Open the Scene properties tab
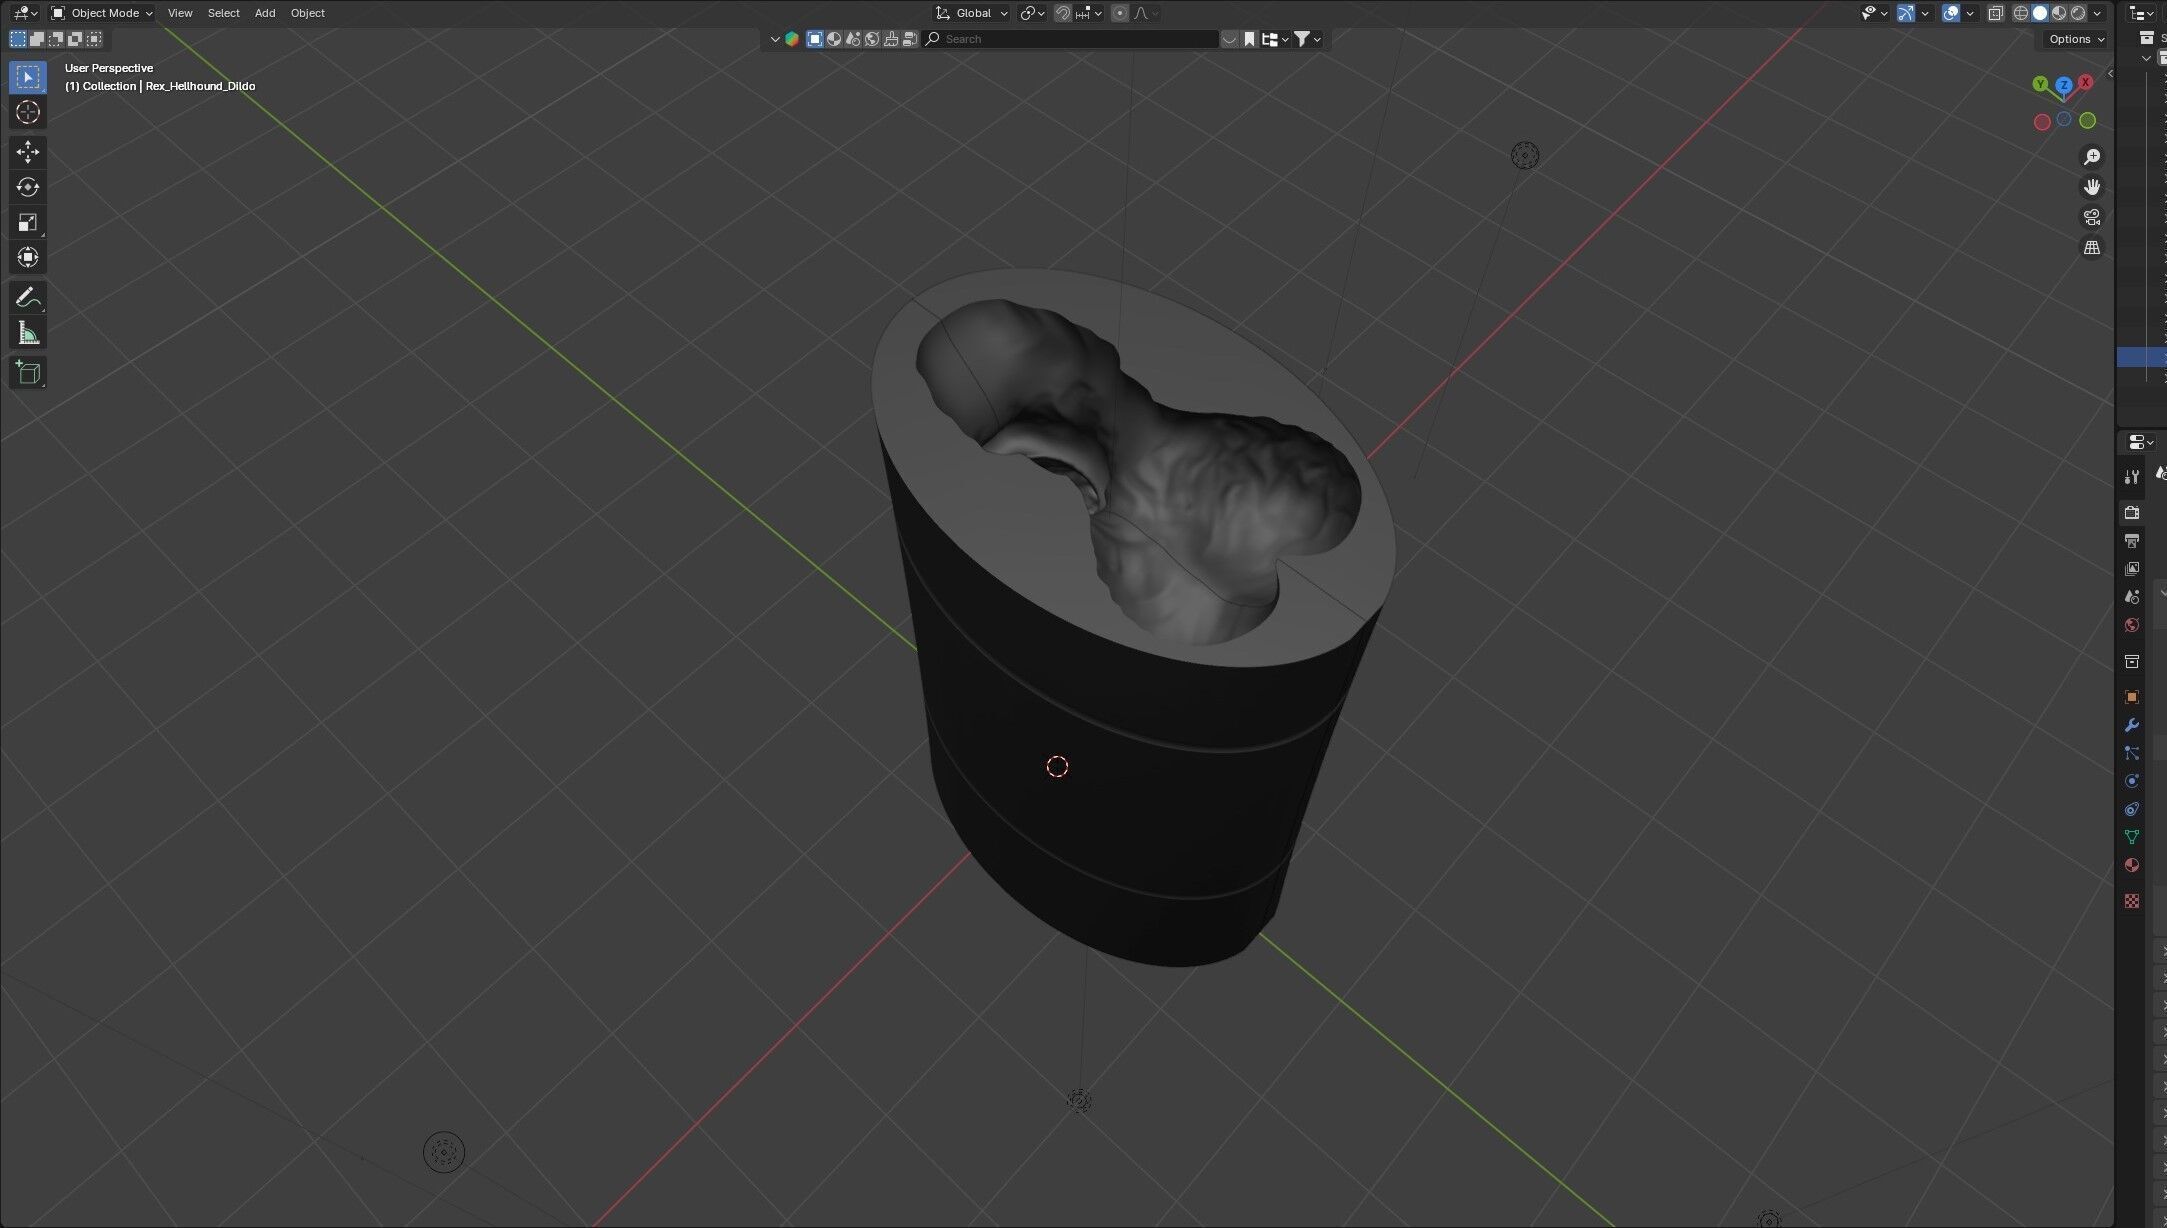 tap(2131, 596)
